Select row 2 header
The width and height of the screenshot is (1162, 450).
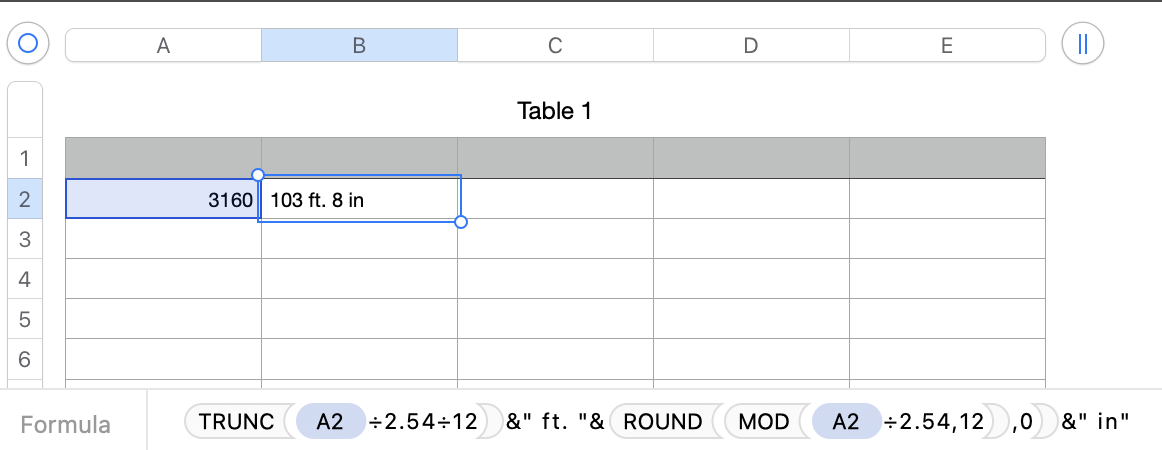point(25,199)
